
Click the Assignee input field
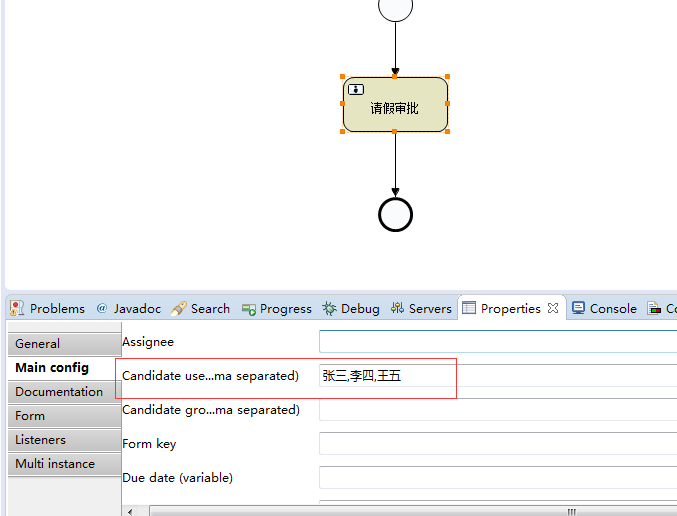(498, 342)
